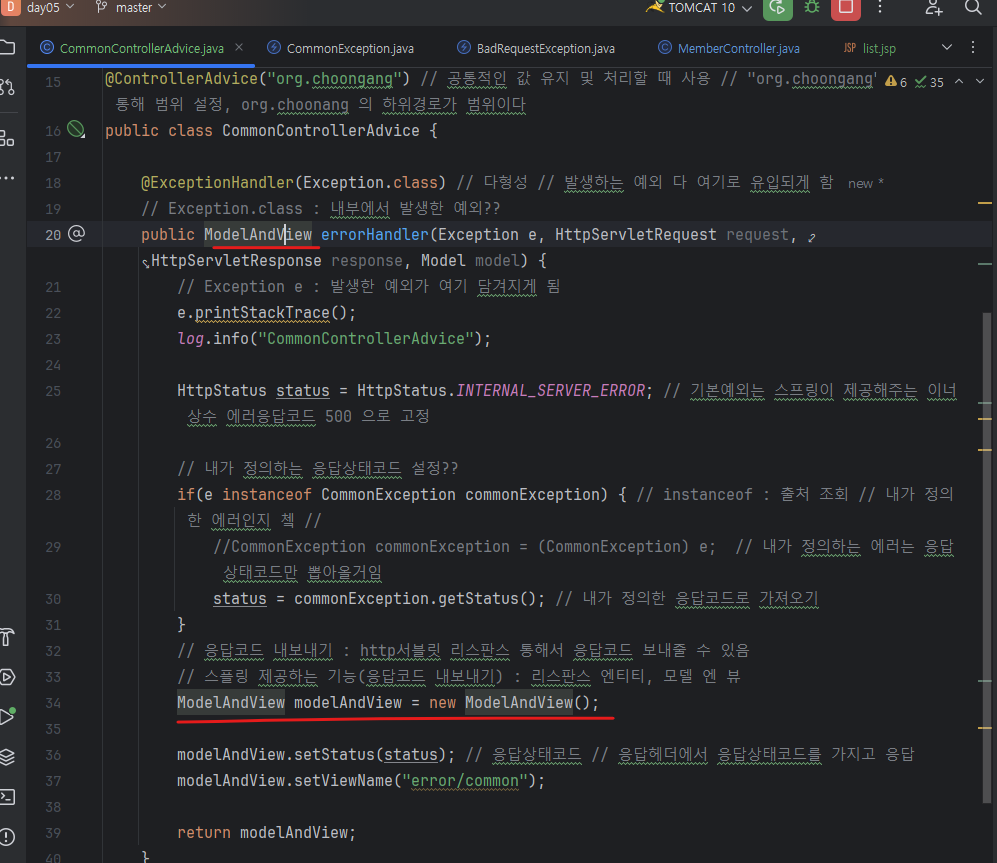Click new ModelAndView() on line 34
This screenshot has height=863, width=997.
click(x=514, y=703)
